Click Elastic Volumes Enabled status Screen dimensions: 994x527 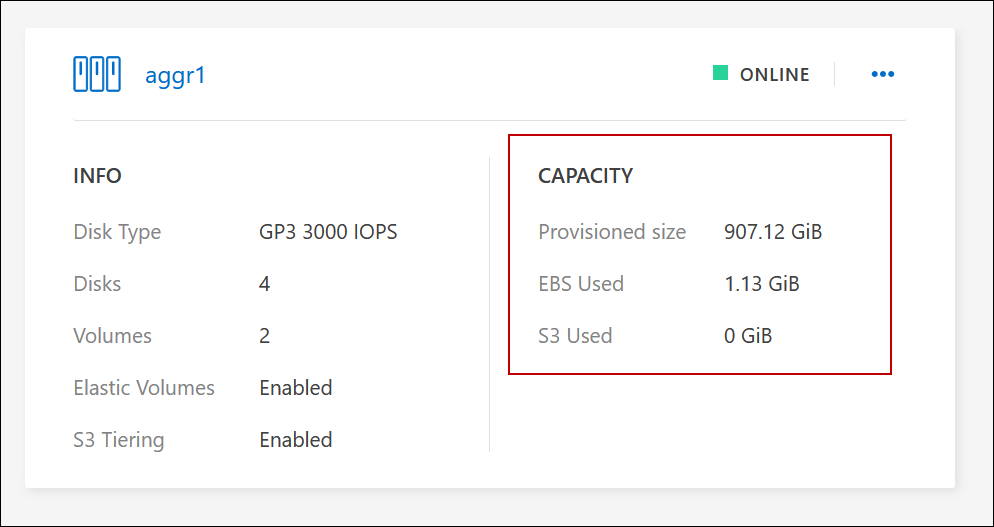click(296, 388)
